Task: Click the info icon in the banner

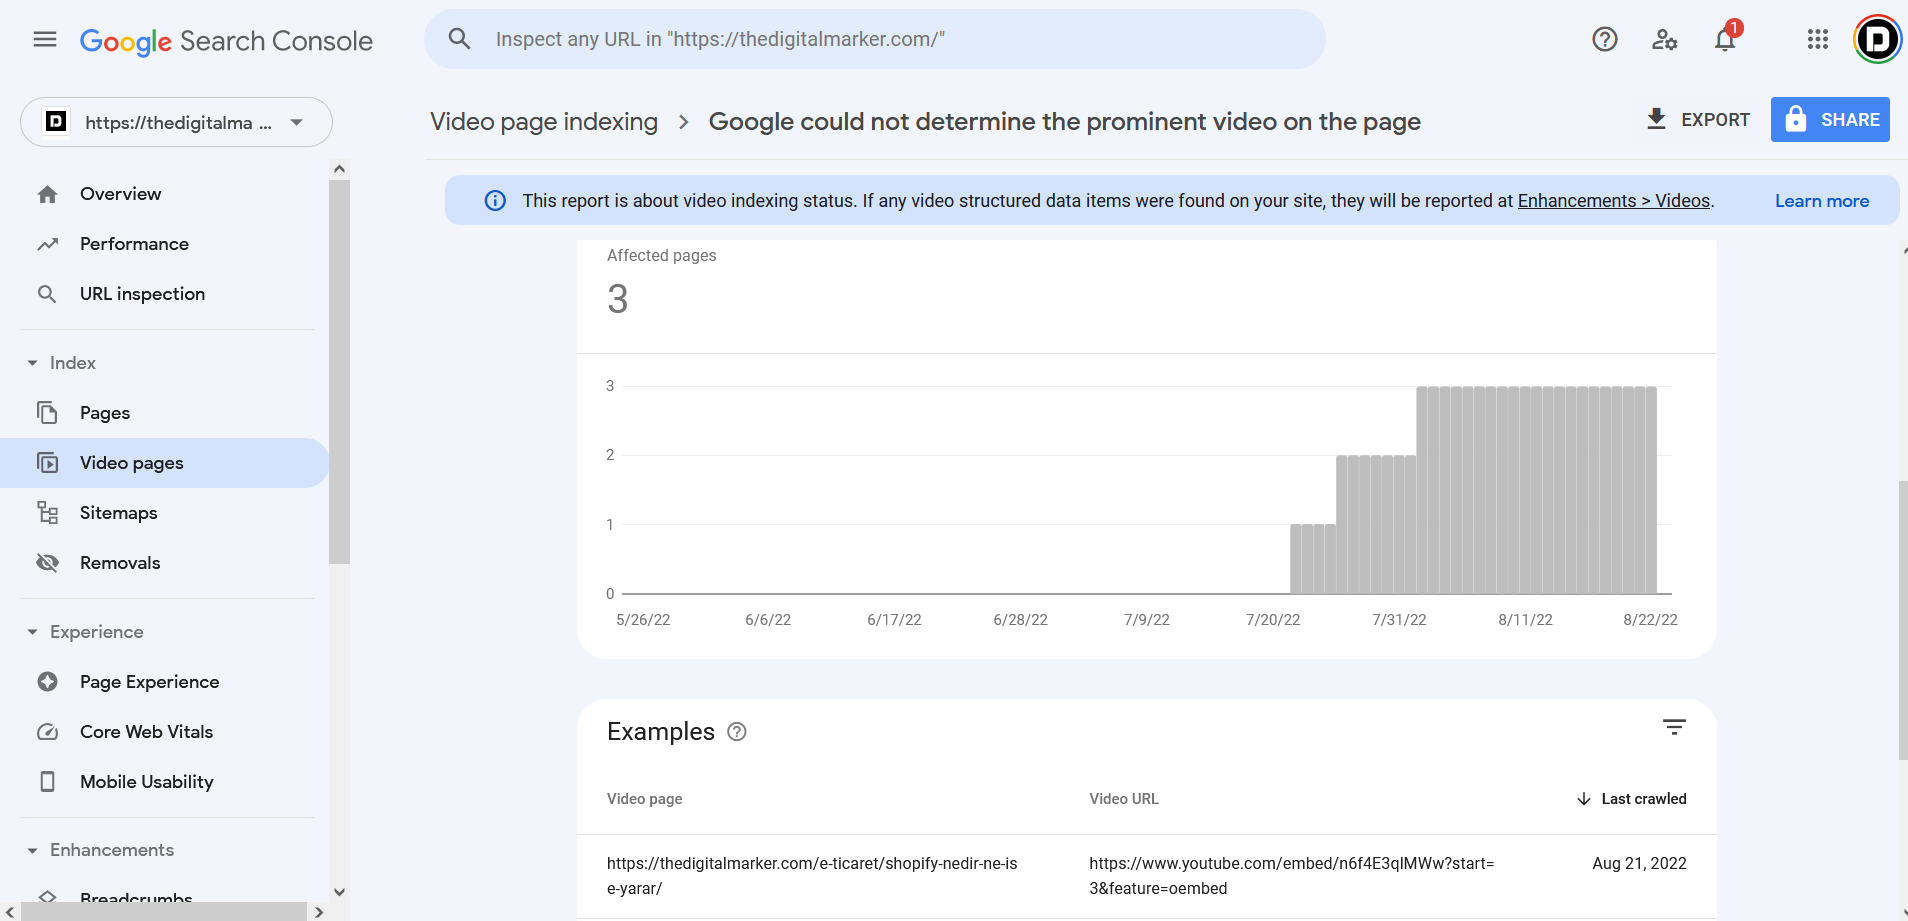Action: tap(495, 201)
